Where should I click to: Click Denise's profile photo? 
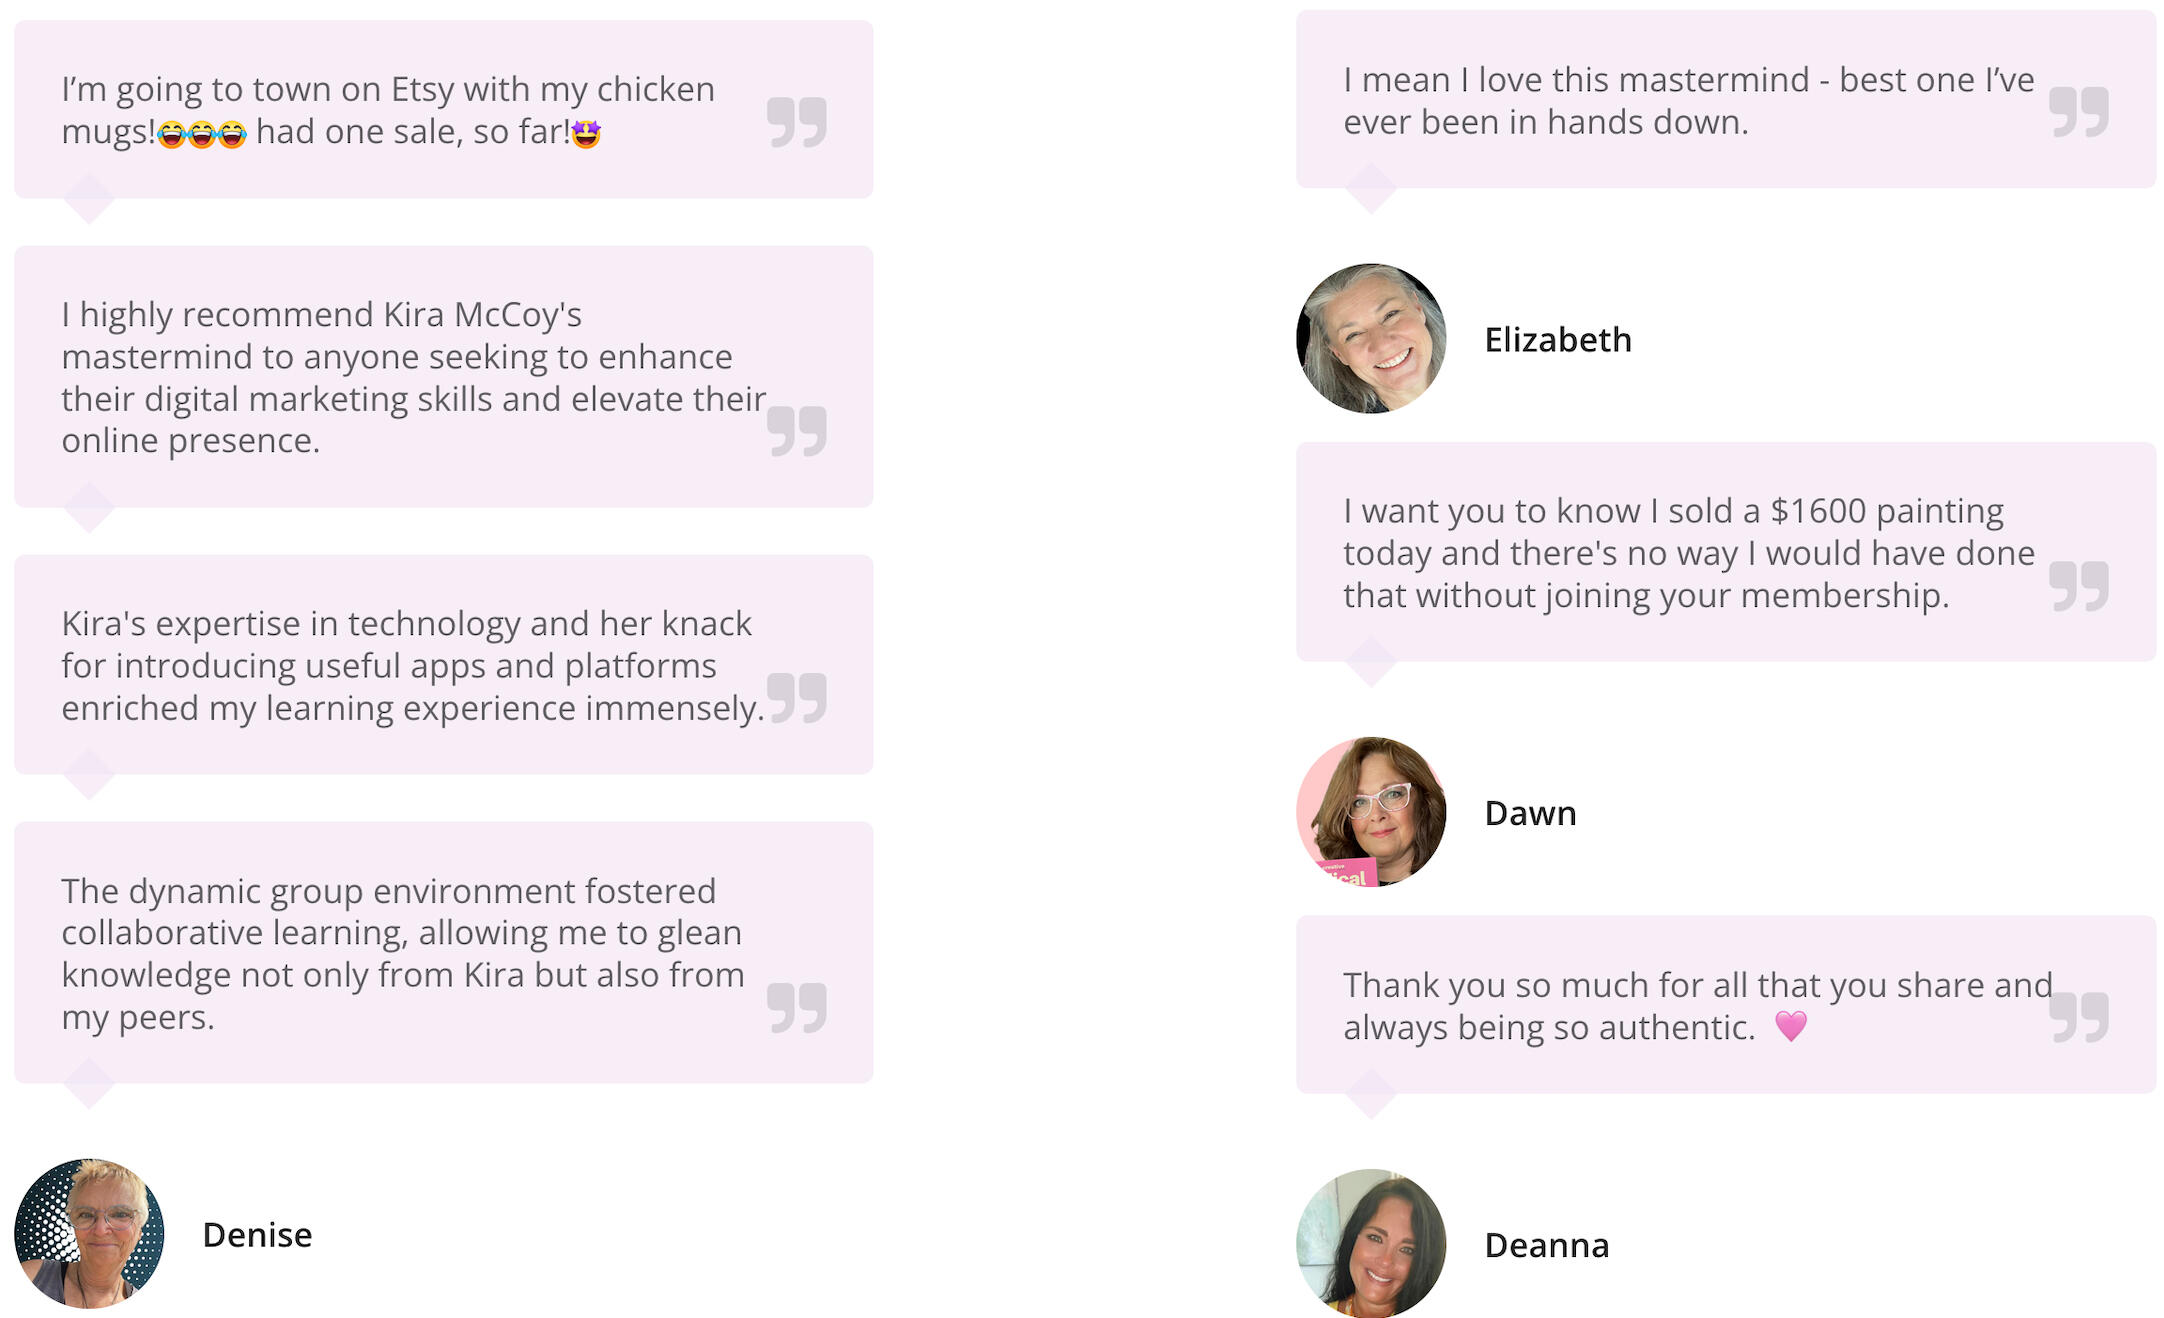(x=89, y=1234)
